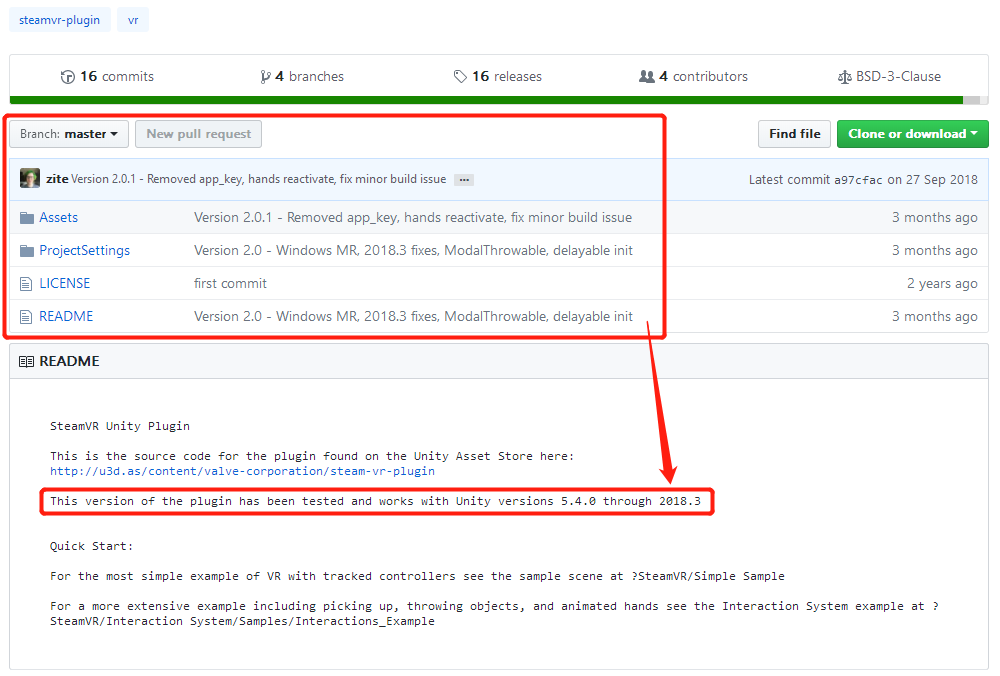Open the BSD-3-Clause license
This screenshot has width=1000, height=676.
[x=898, y=77]
